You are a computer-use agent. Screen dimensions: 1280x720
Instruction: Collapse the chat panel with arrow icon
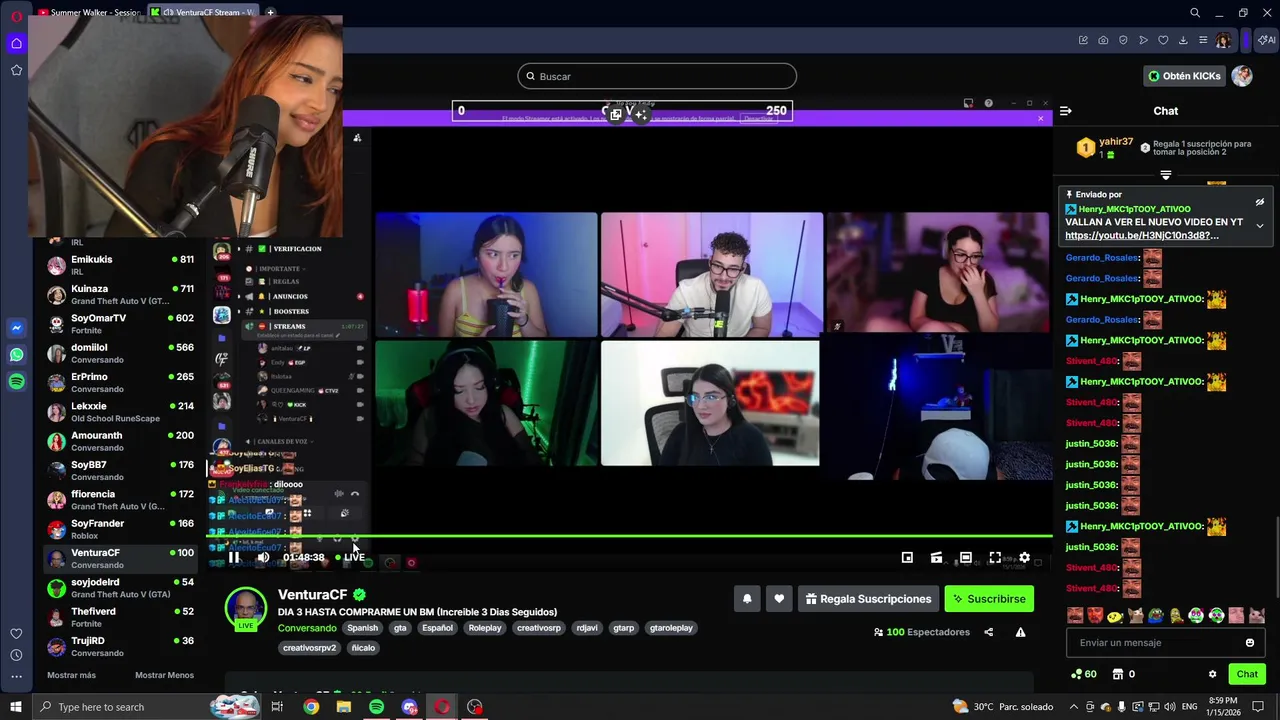(1066, 111)
